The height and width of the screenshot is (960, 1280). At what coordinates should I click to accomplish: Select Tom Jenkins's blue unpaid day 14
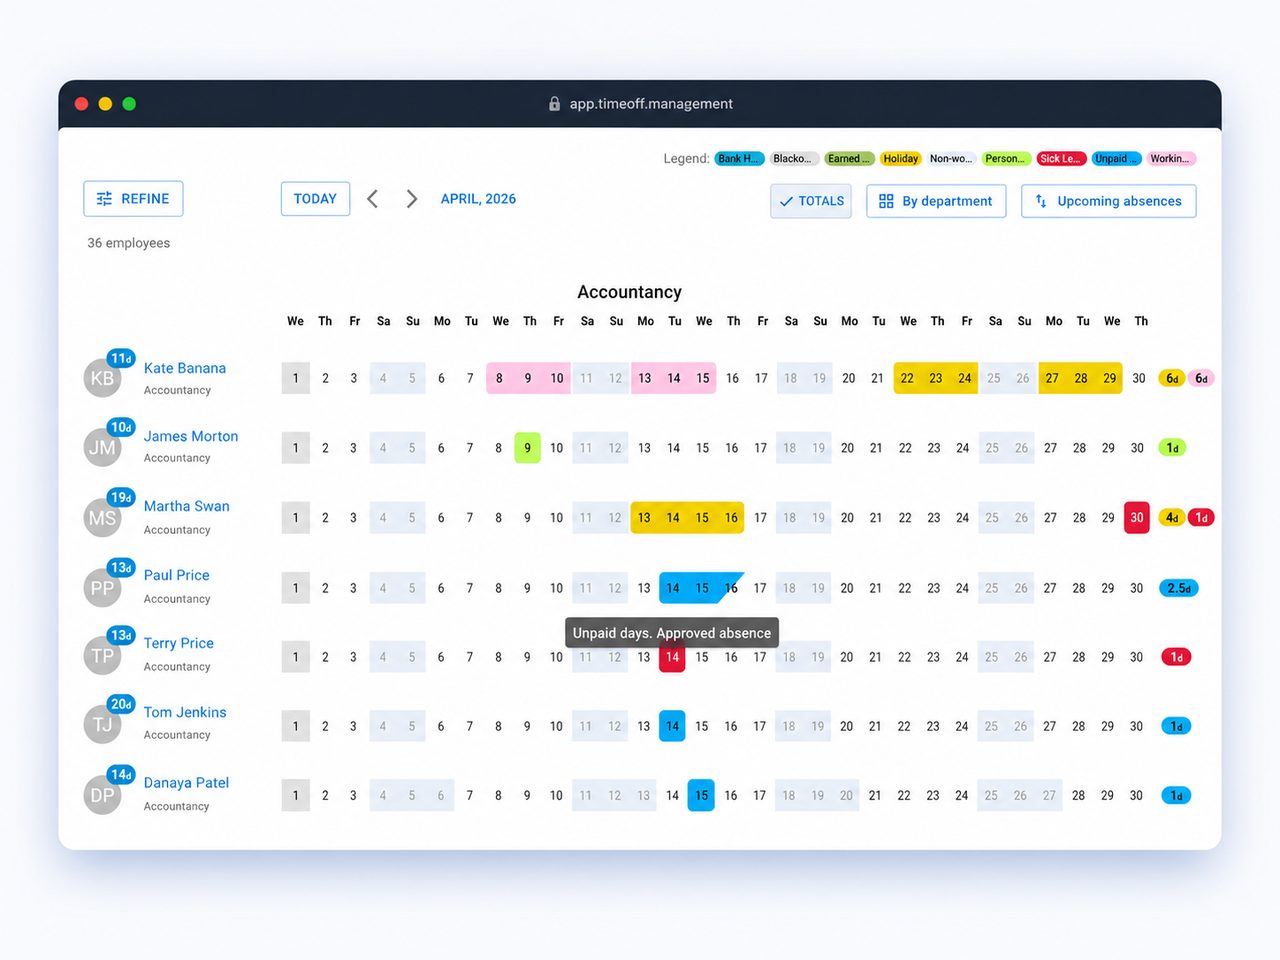tap(672, 726)
